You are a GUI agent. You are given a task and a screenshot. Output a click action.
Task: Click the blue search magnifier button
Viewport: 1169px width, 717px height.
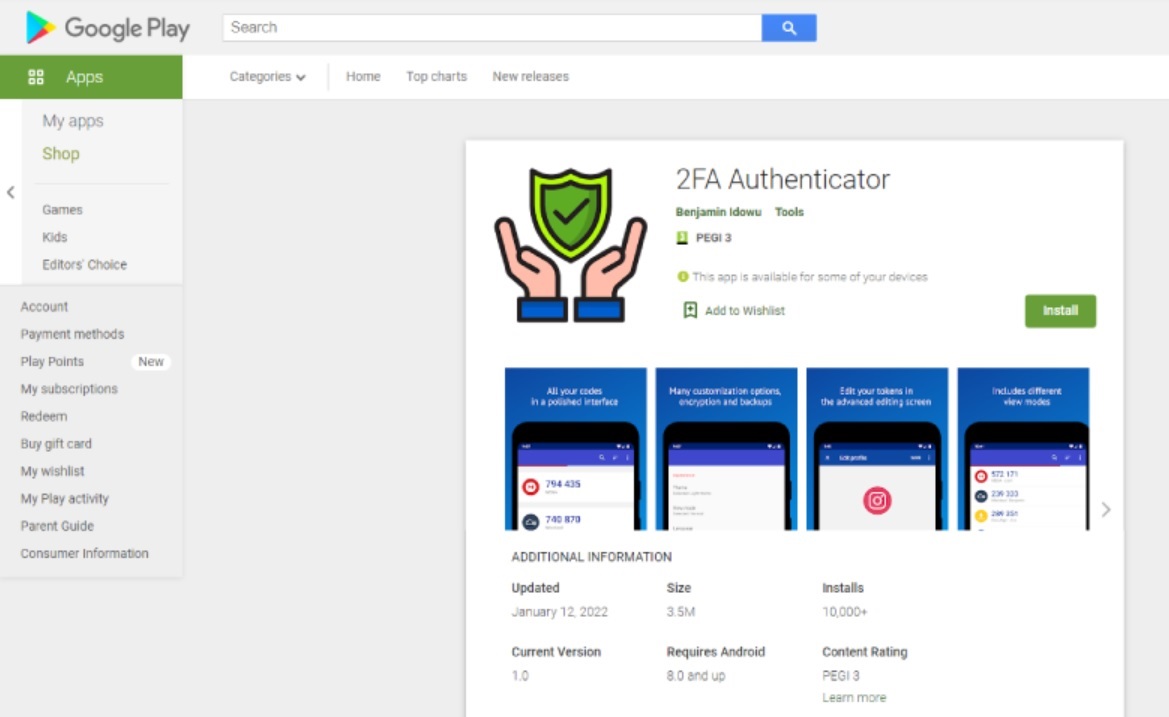point(789,28)
